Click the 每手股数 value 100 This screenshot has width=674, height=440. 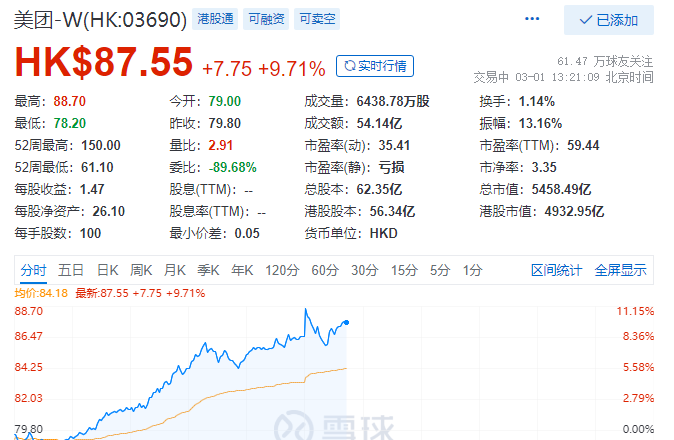(x=90, y=233)
